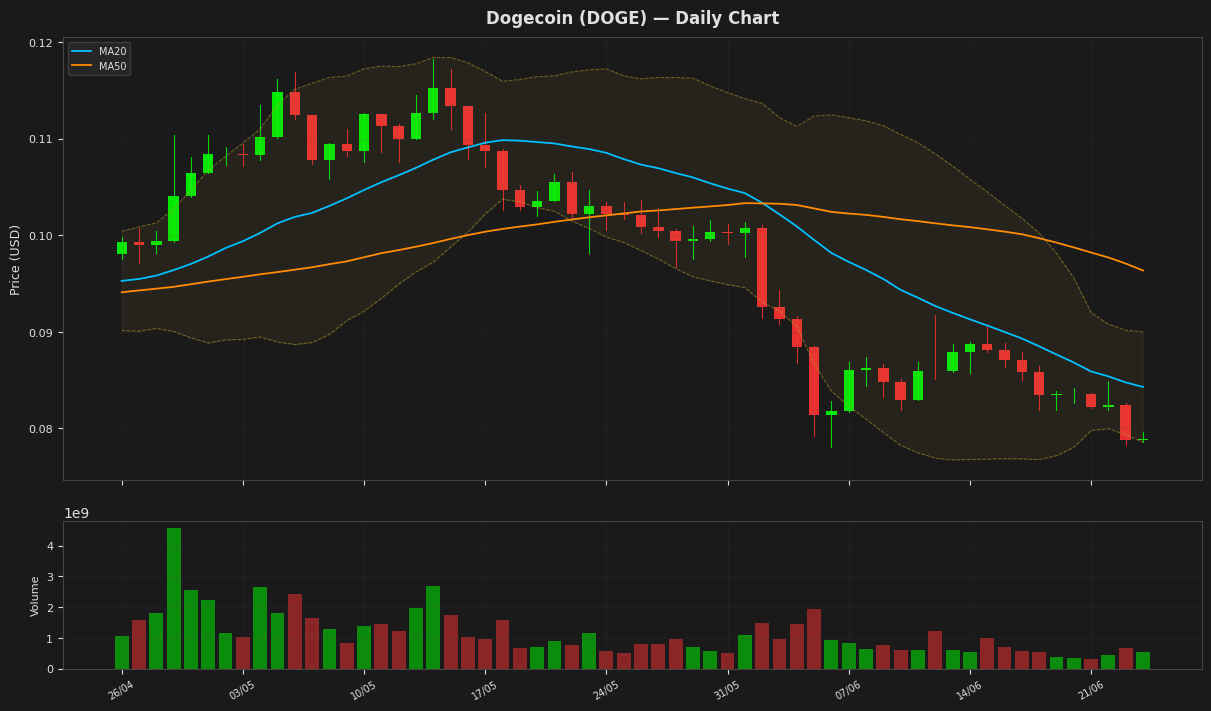Click the leftmost volume bar
1211x711 pixels.
point(122,652)
